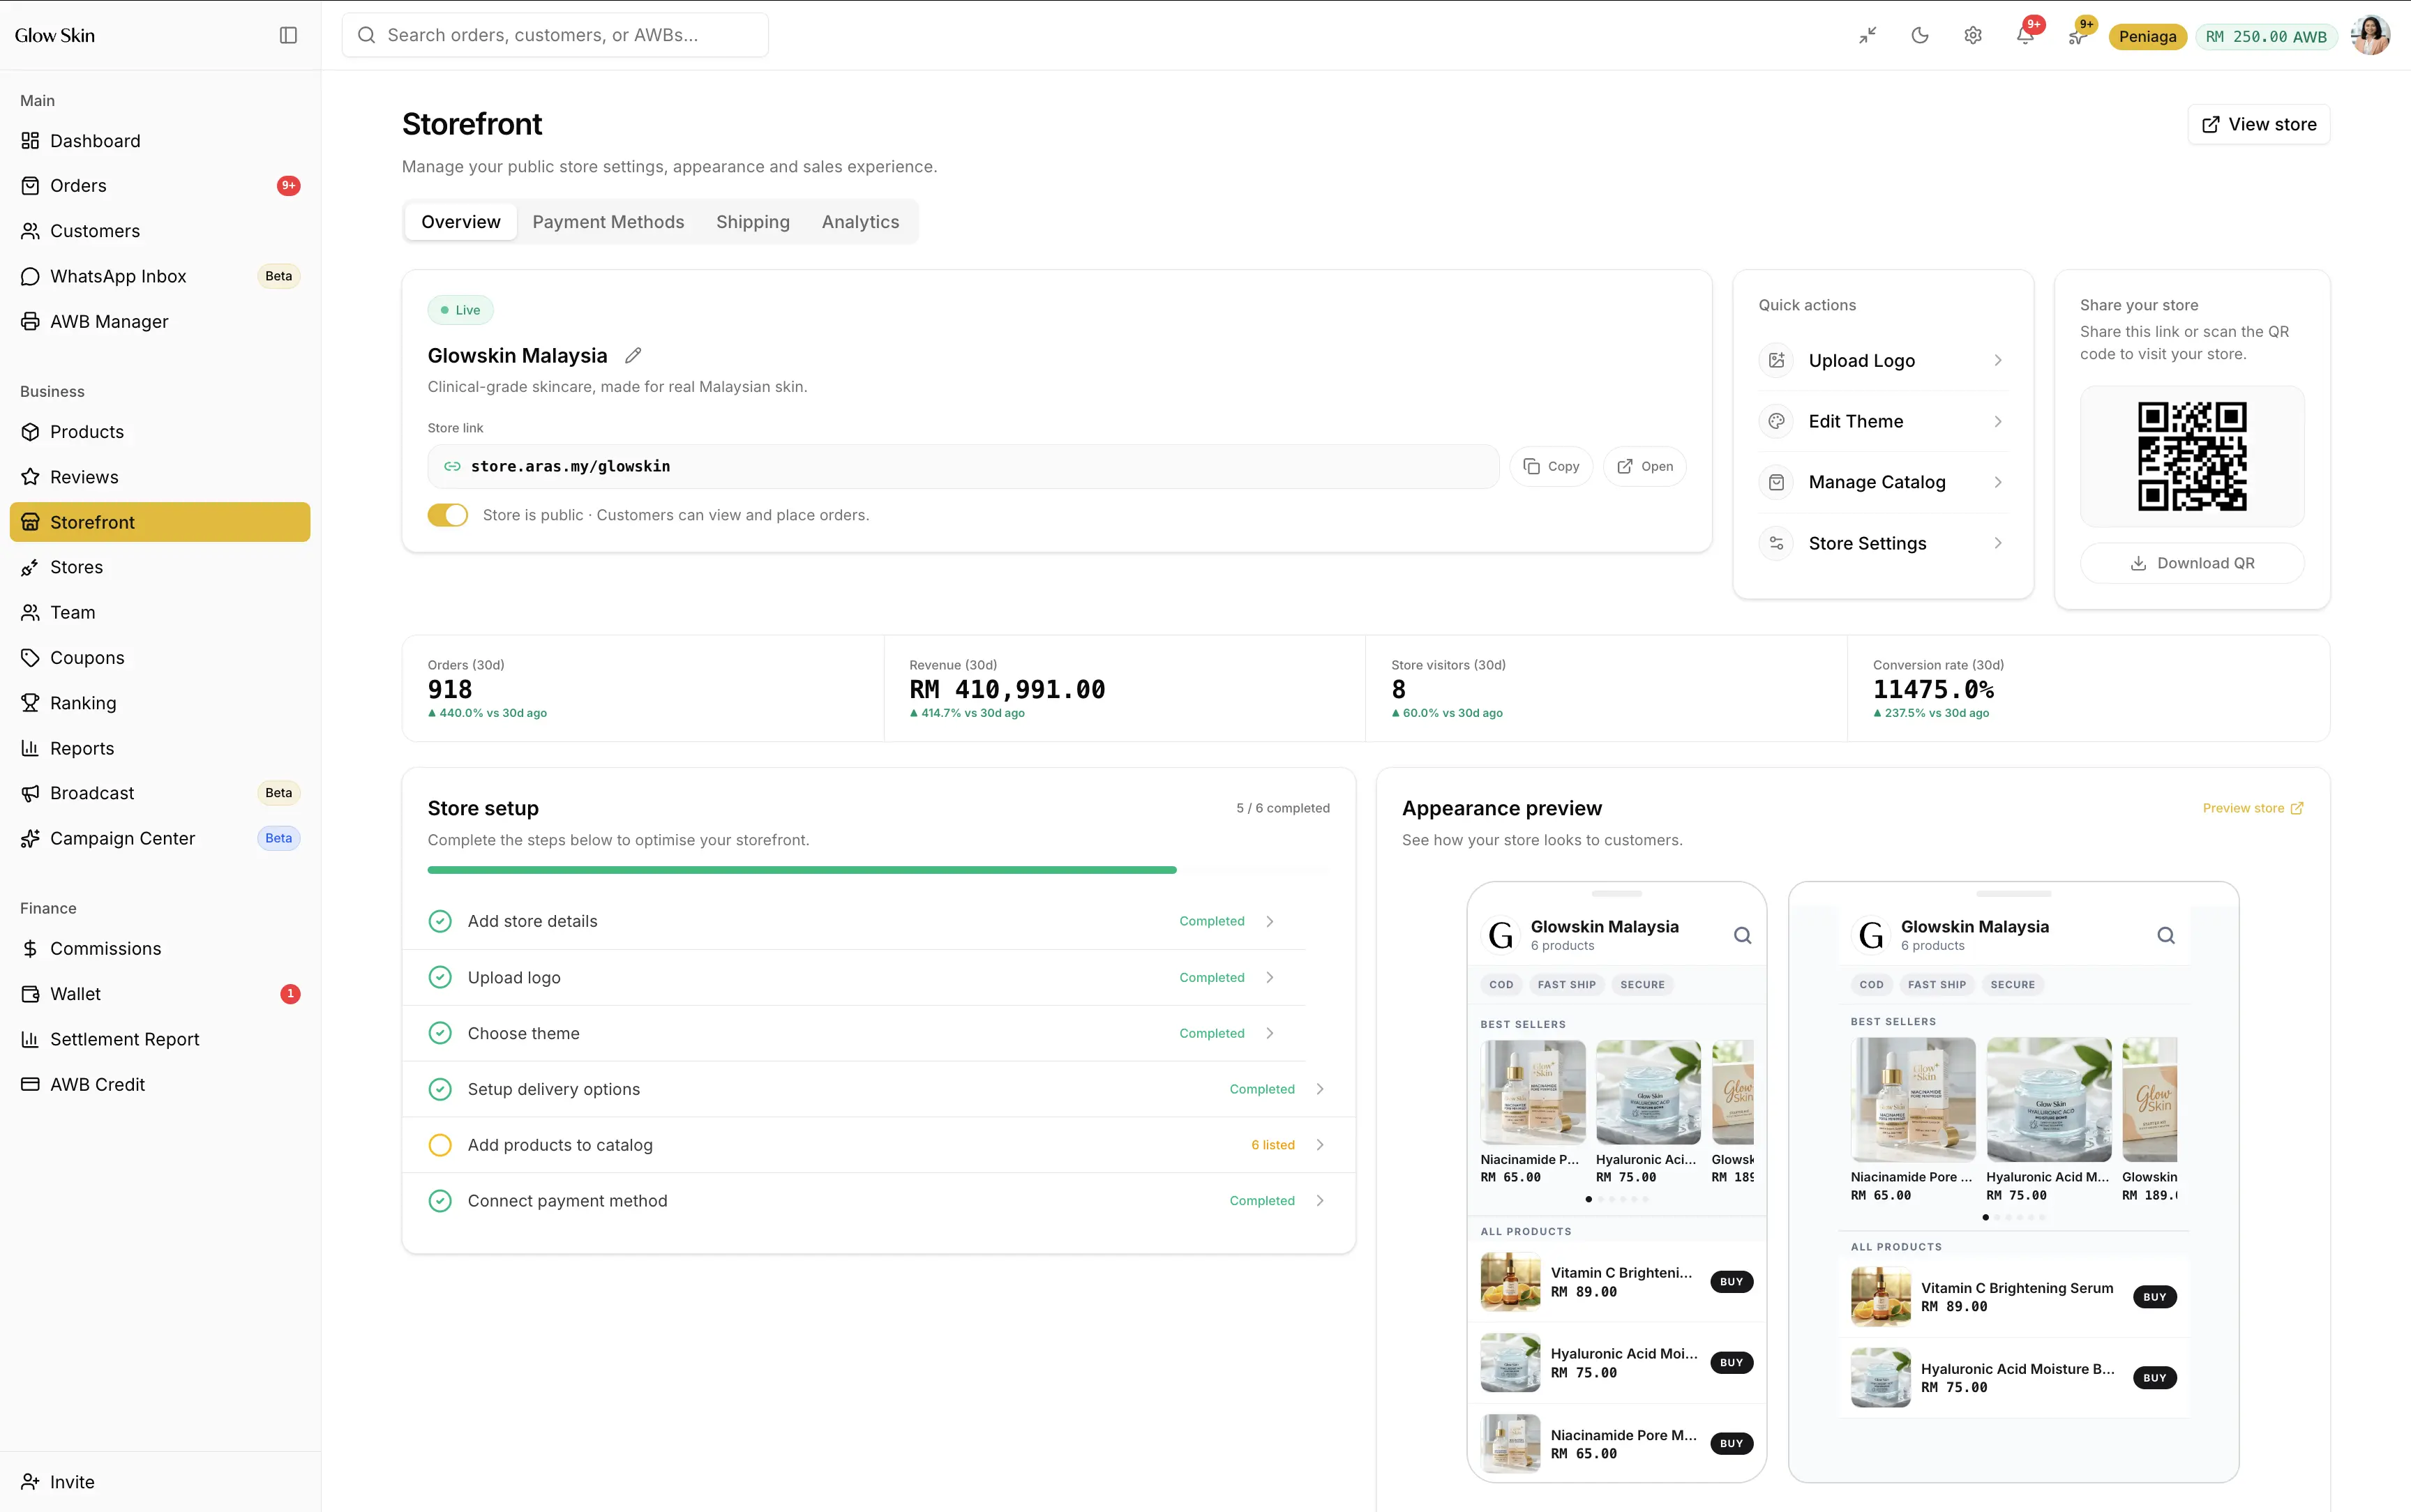Viewport: 2411px width, 1512px height.
Task: Click search icon in mobile store preview
Action: coord(1742,935)
